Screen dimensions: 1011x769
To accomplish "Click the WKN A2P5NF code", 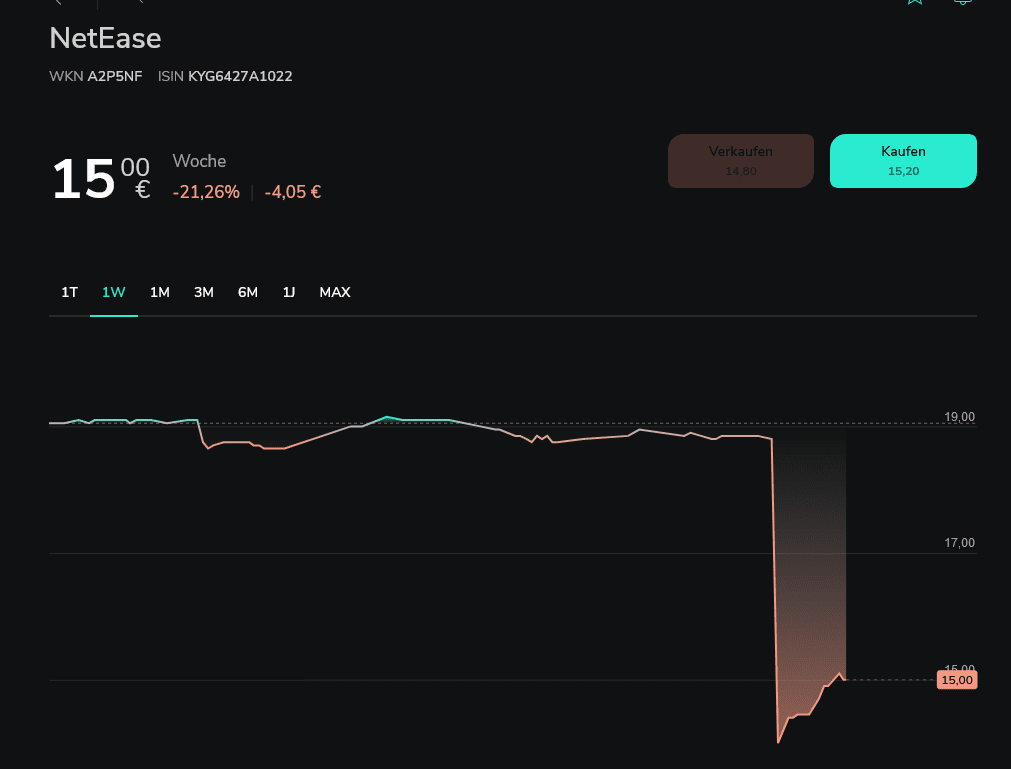I will coord(96,76).
